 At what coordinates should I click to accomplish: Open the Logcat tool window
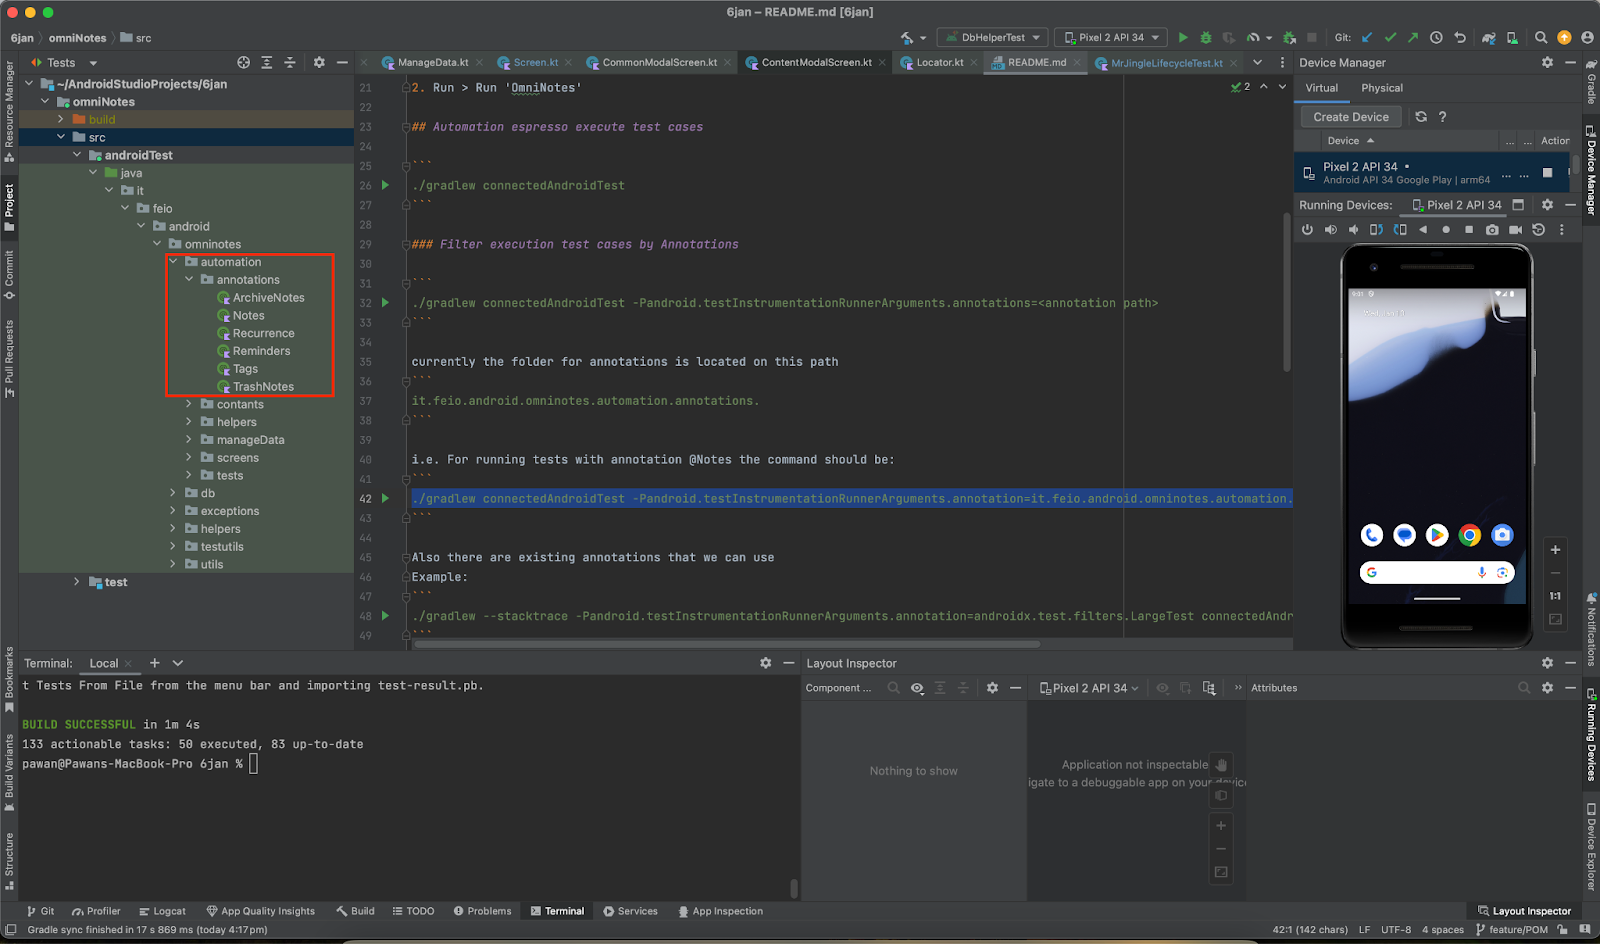(162, 911)
